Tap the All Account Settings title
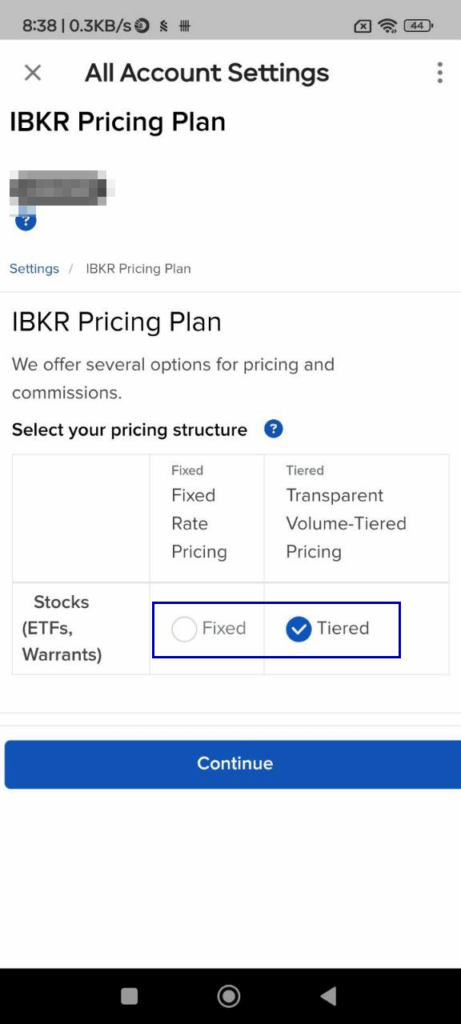Viewport: 461px width, 1024px height. point(207,72)
